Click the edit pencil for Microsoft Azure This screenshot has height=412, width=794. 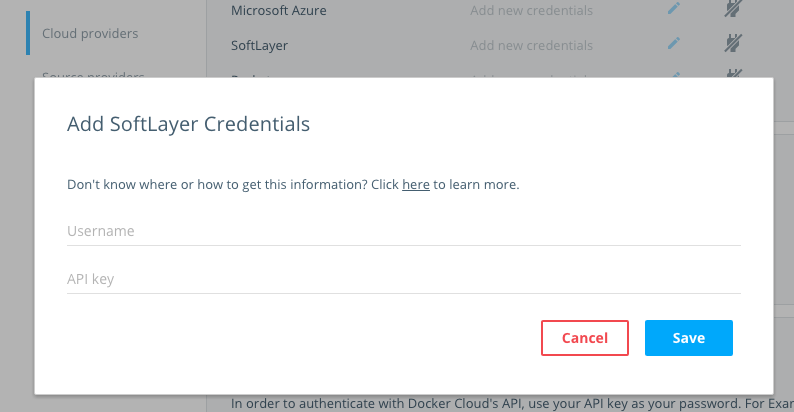(x=674, y=11)
